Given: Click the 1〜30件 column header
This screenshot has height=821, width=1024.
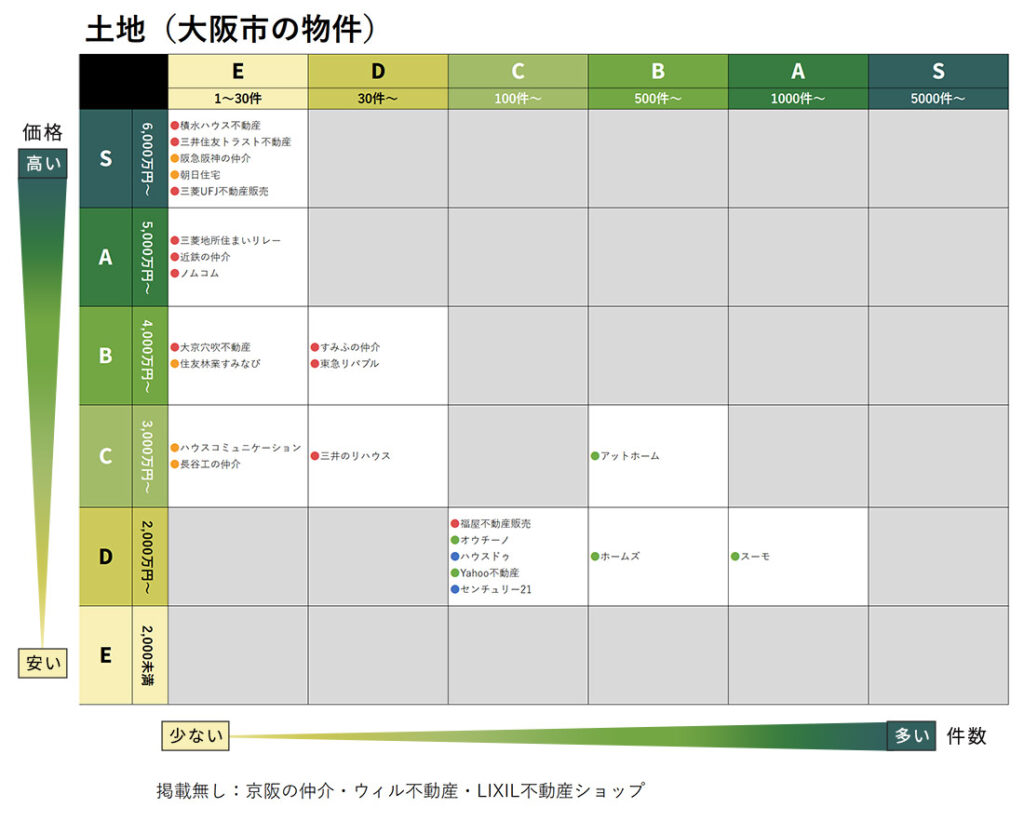Looking at the screenshot, I should [237, 99].
